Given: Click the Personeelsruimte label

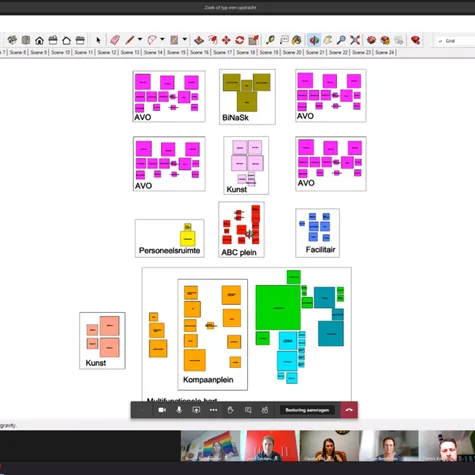Looking at the screenshot, I should coord(169,251).
